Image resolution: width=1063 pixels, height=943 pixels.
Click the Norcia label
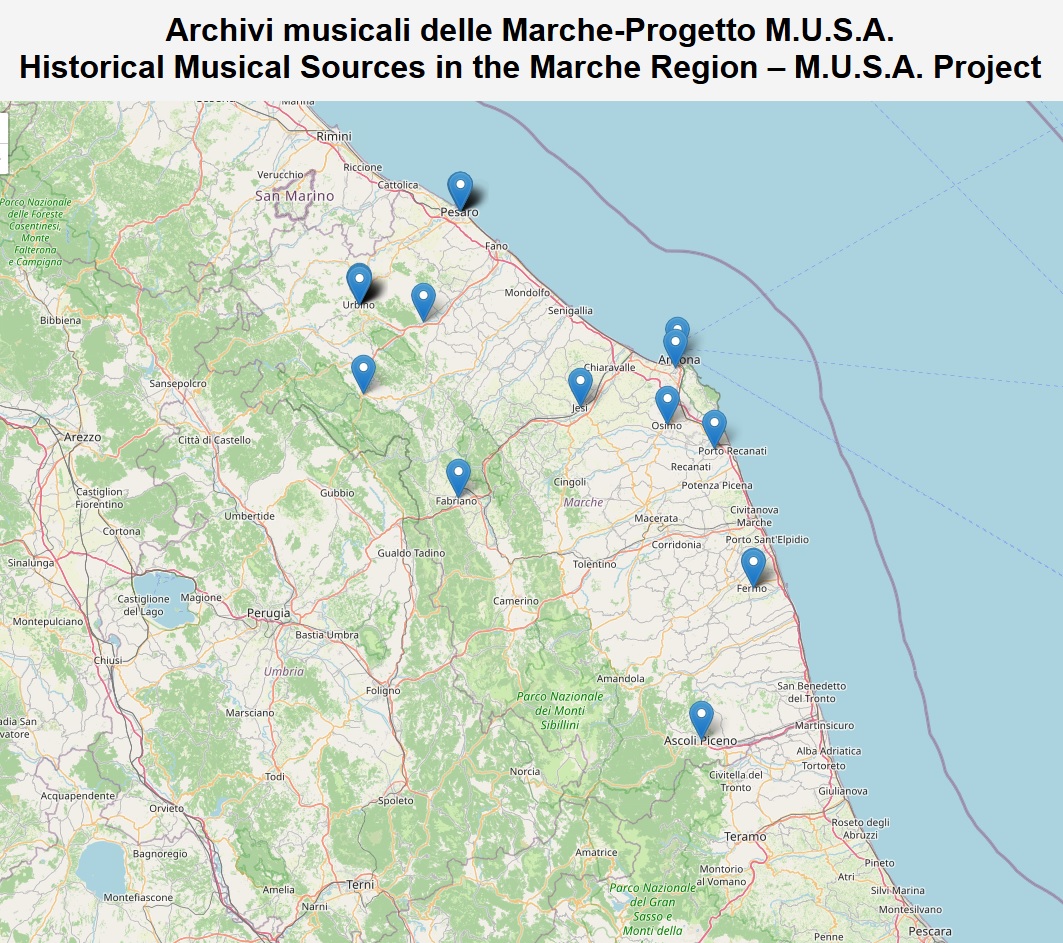click(525, 771)
